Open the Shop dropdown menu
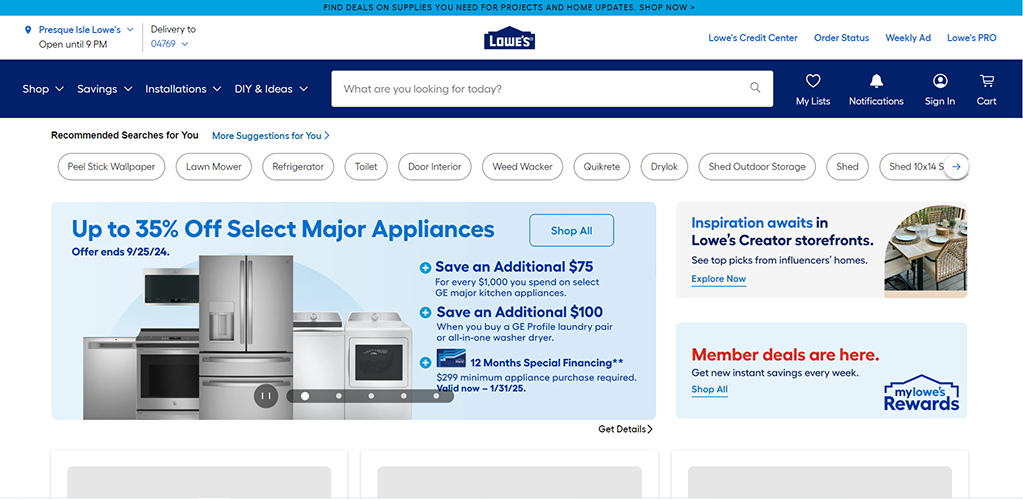The image size is (1023, 500). 42,89
